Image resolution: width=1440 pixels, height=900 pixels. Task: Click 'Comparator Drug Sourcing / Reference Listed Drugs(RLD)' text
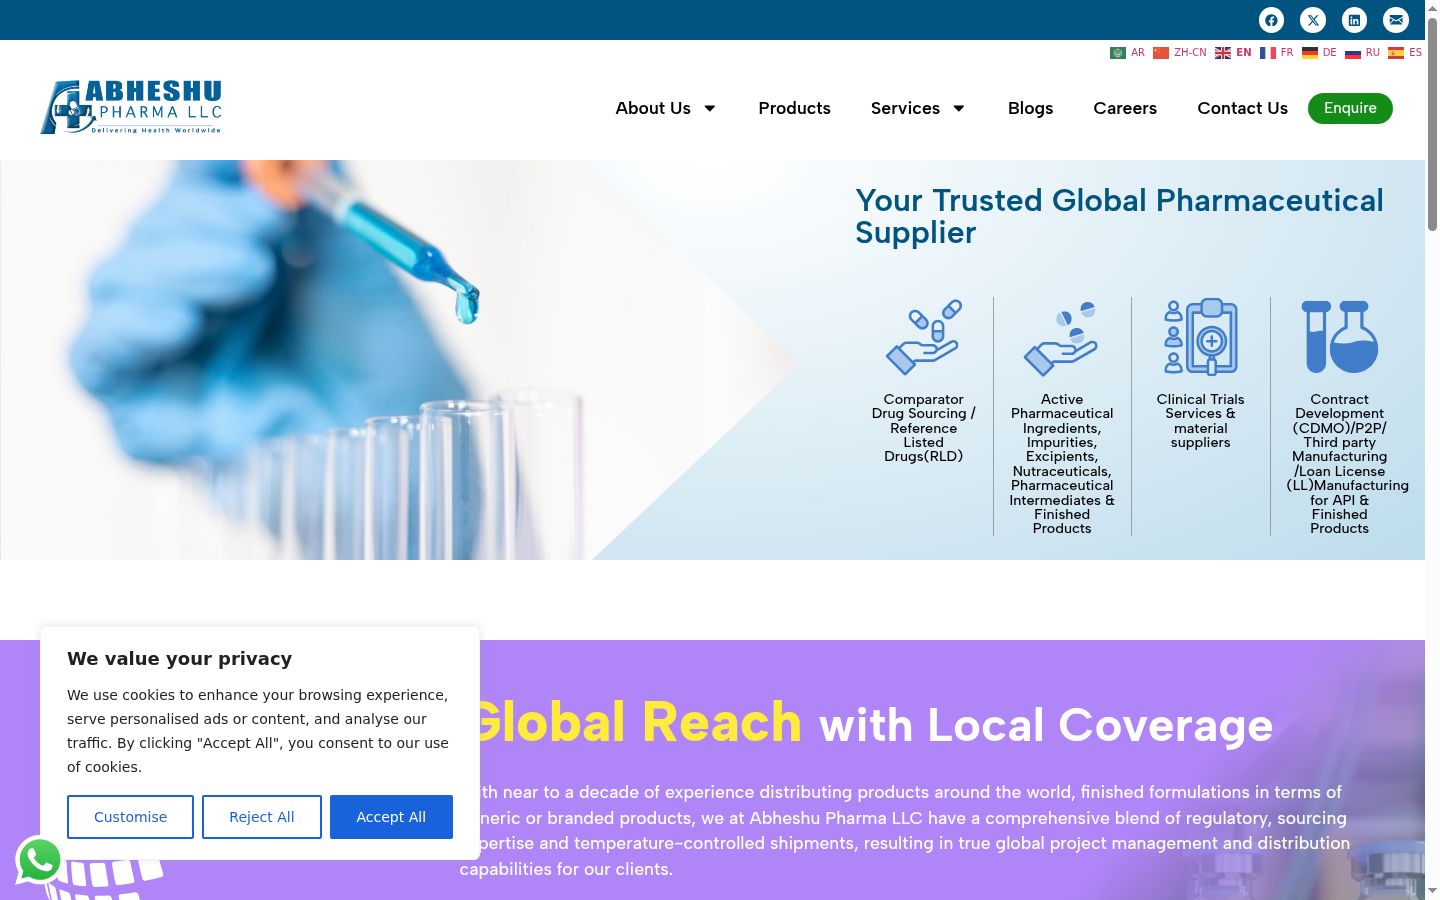(x=924, y=428)
